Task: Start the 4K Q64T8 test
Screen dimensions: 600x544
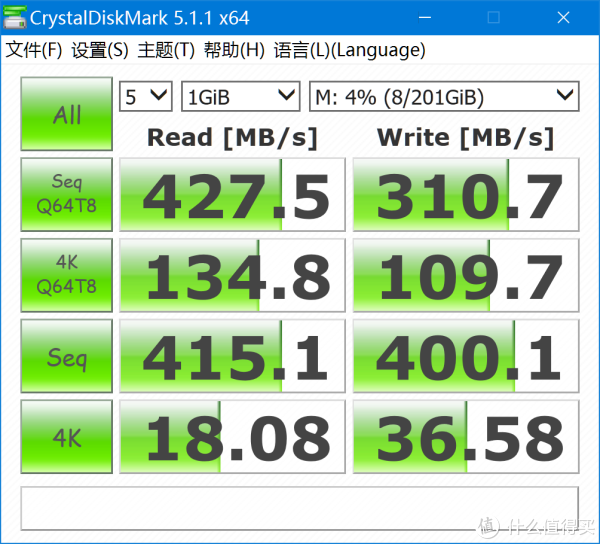Action: (67, 275)
